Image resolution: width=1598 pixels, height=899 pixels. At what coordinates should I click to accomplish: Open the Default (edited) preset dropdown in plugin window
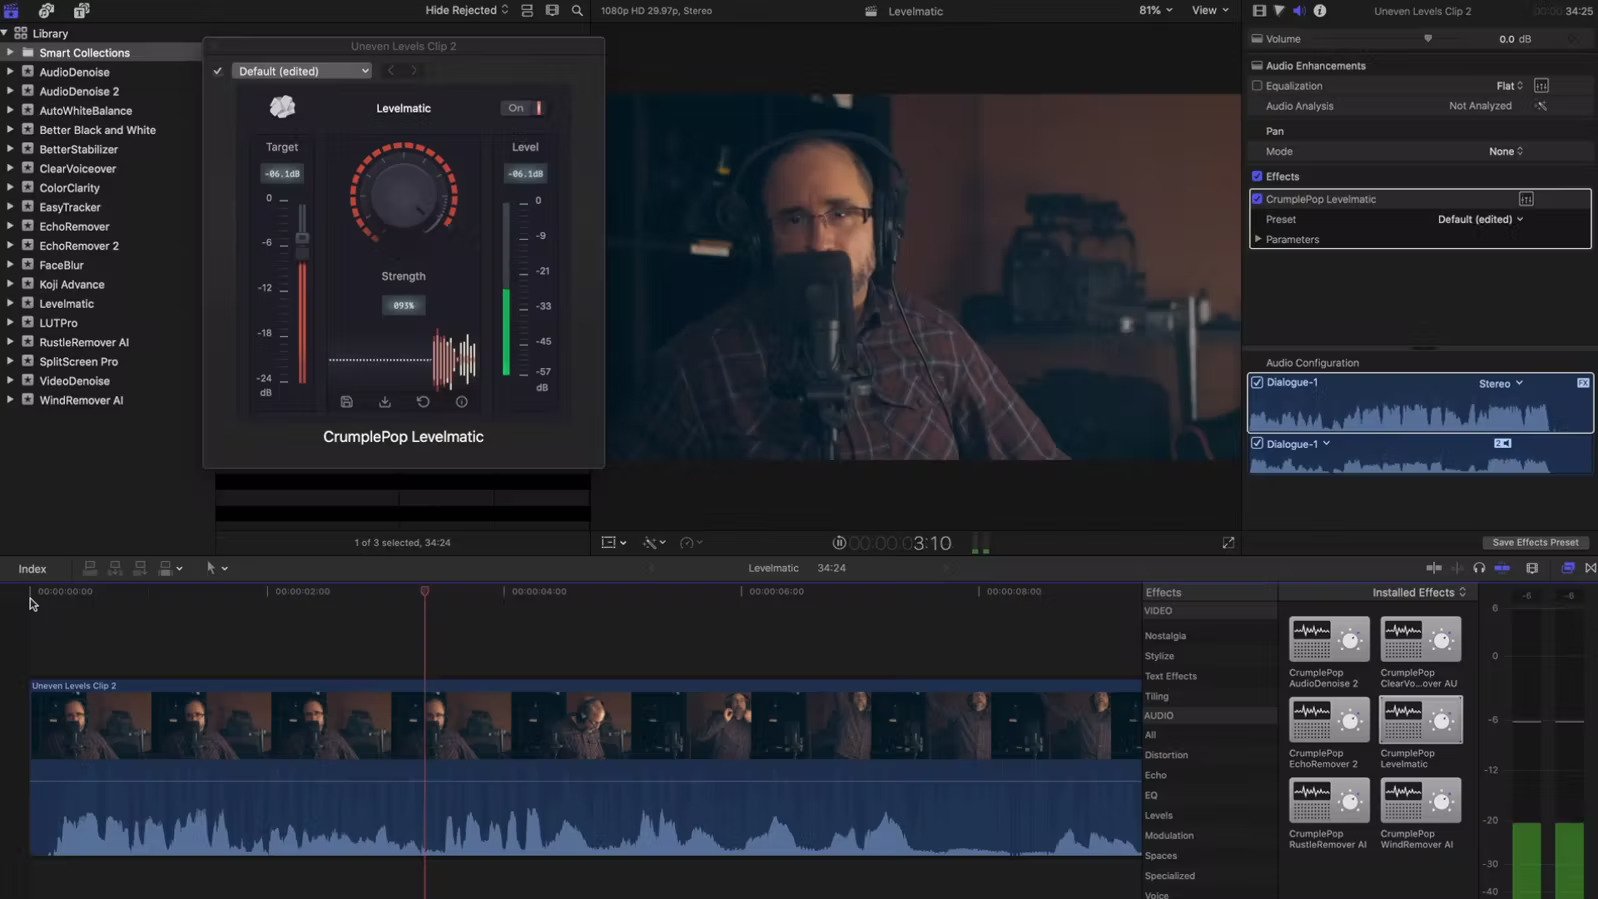coord(302,71)
